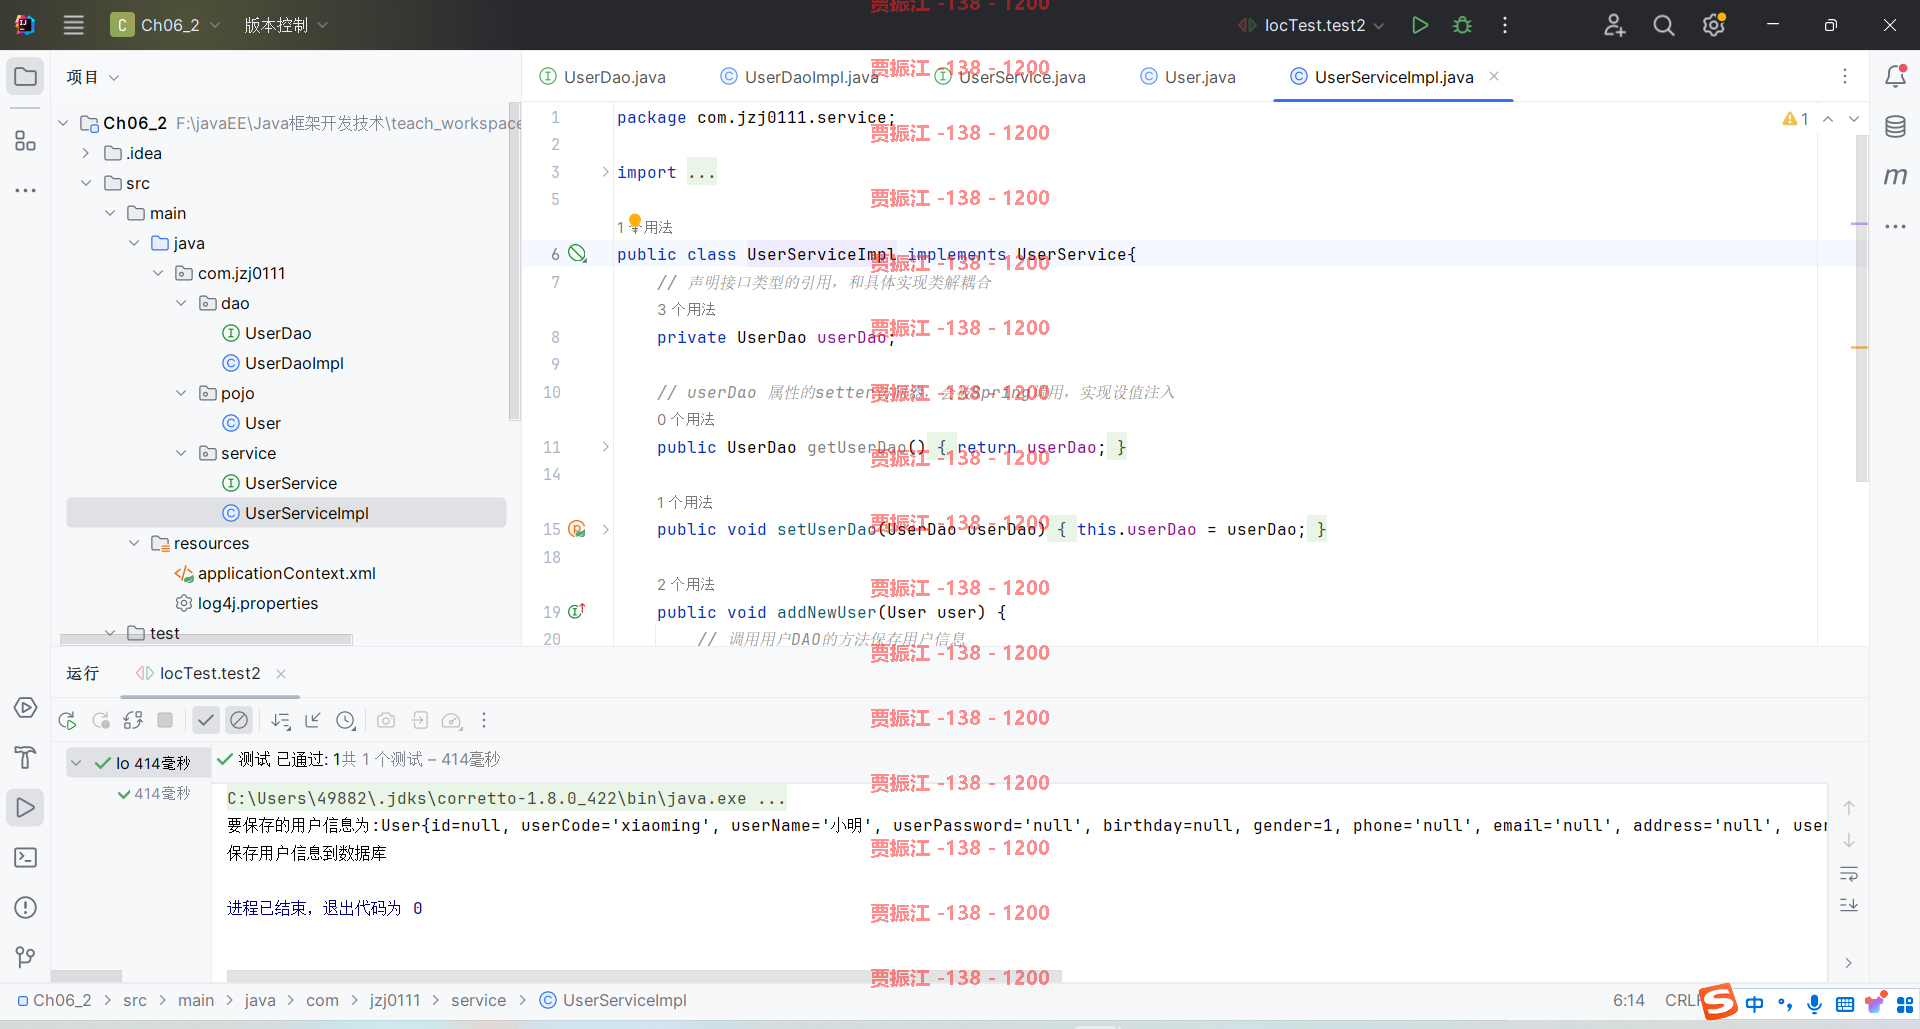Switch to the User.java tab
Viewport: 1920px width, 1029px height.
point(1188,77)
